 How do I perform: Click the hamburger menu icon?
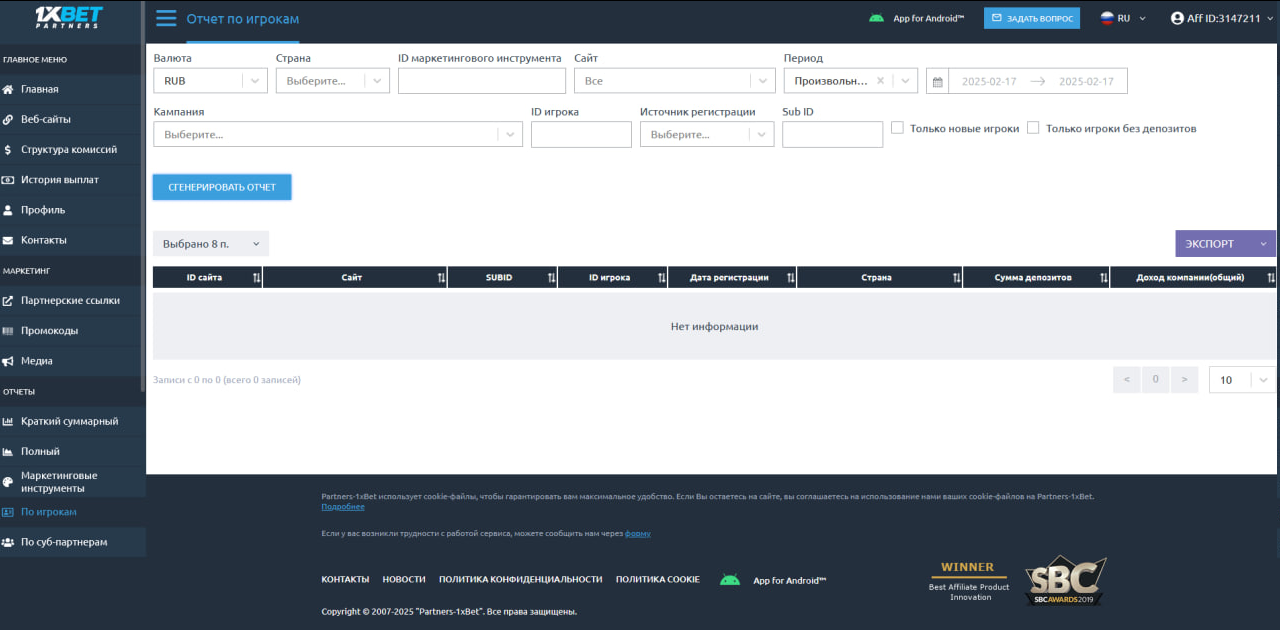coord(166,18)
